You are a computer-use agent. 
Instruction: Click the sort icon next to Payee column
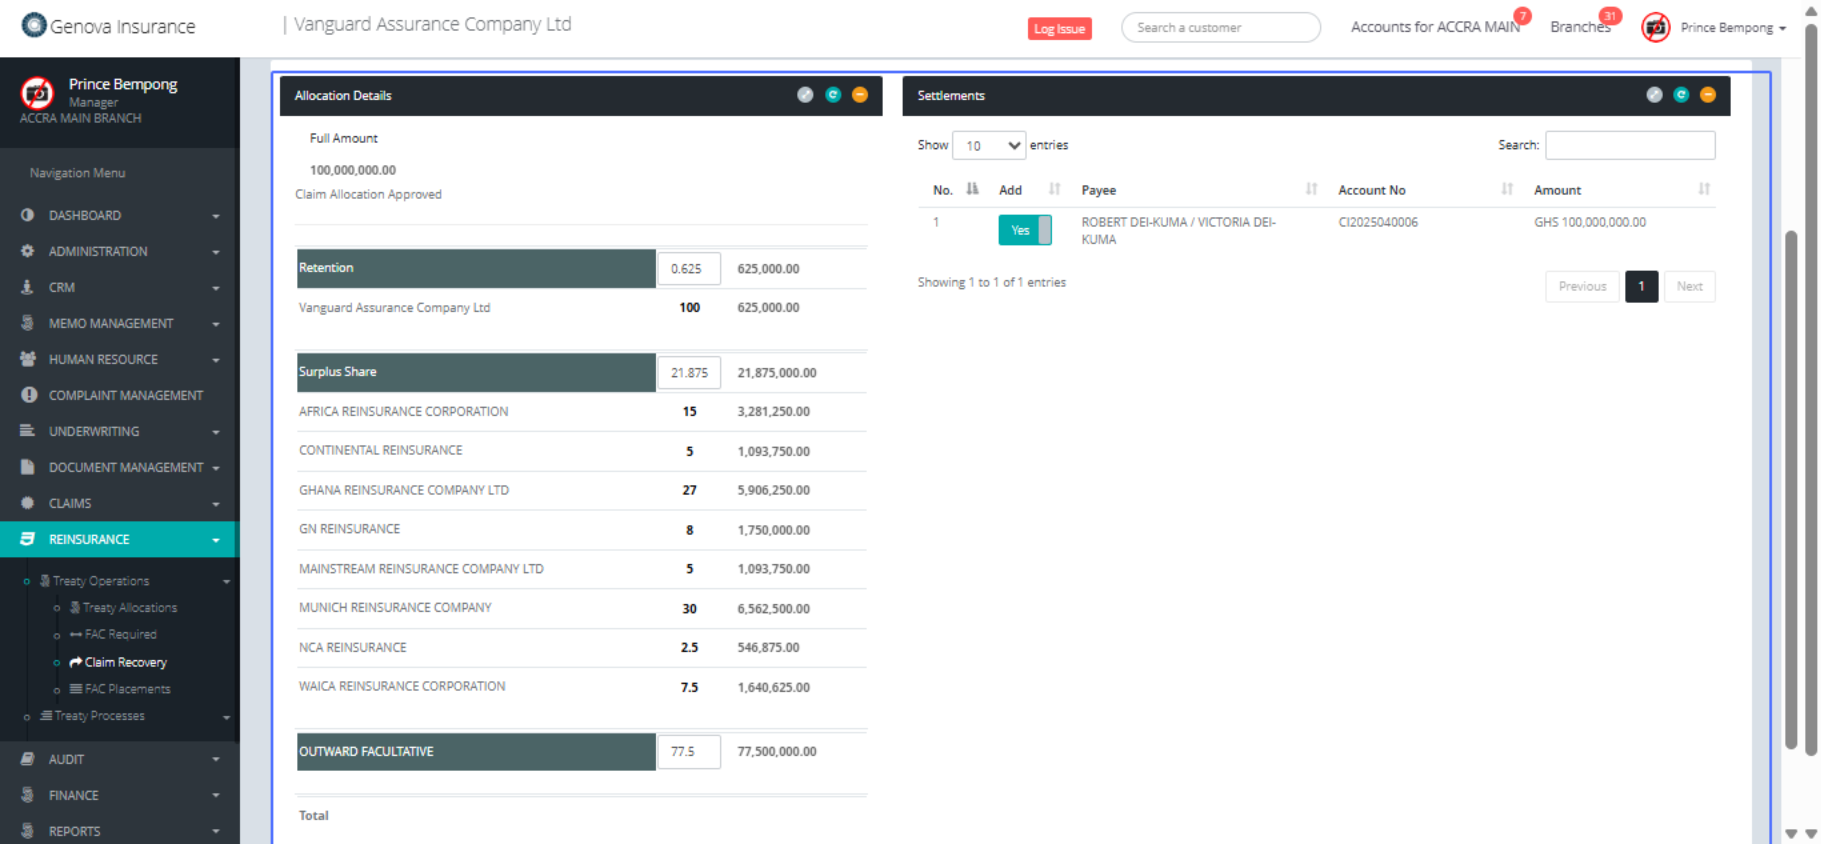1311,189
